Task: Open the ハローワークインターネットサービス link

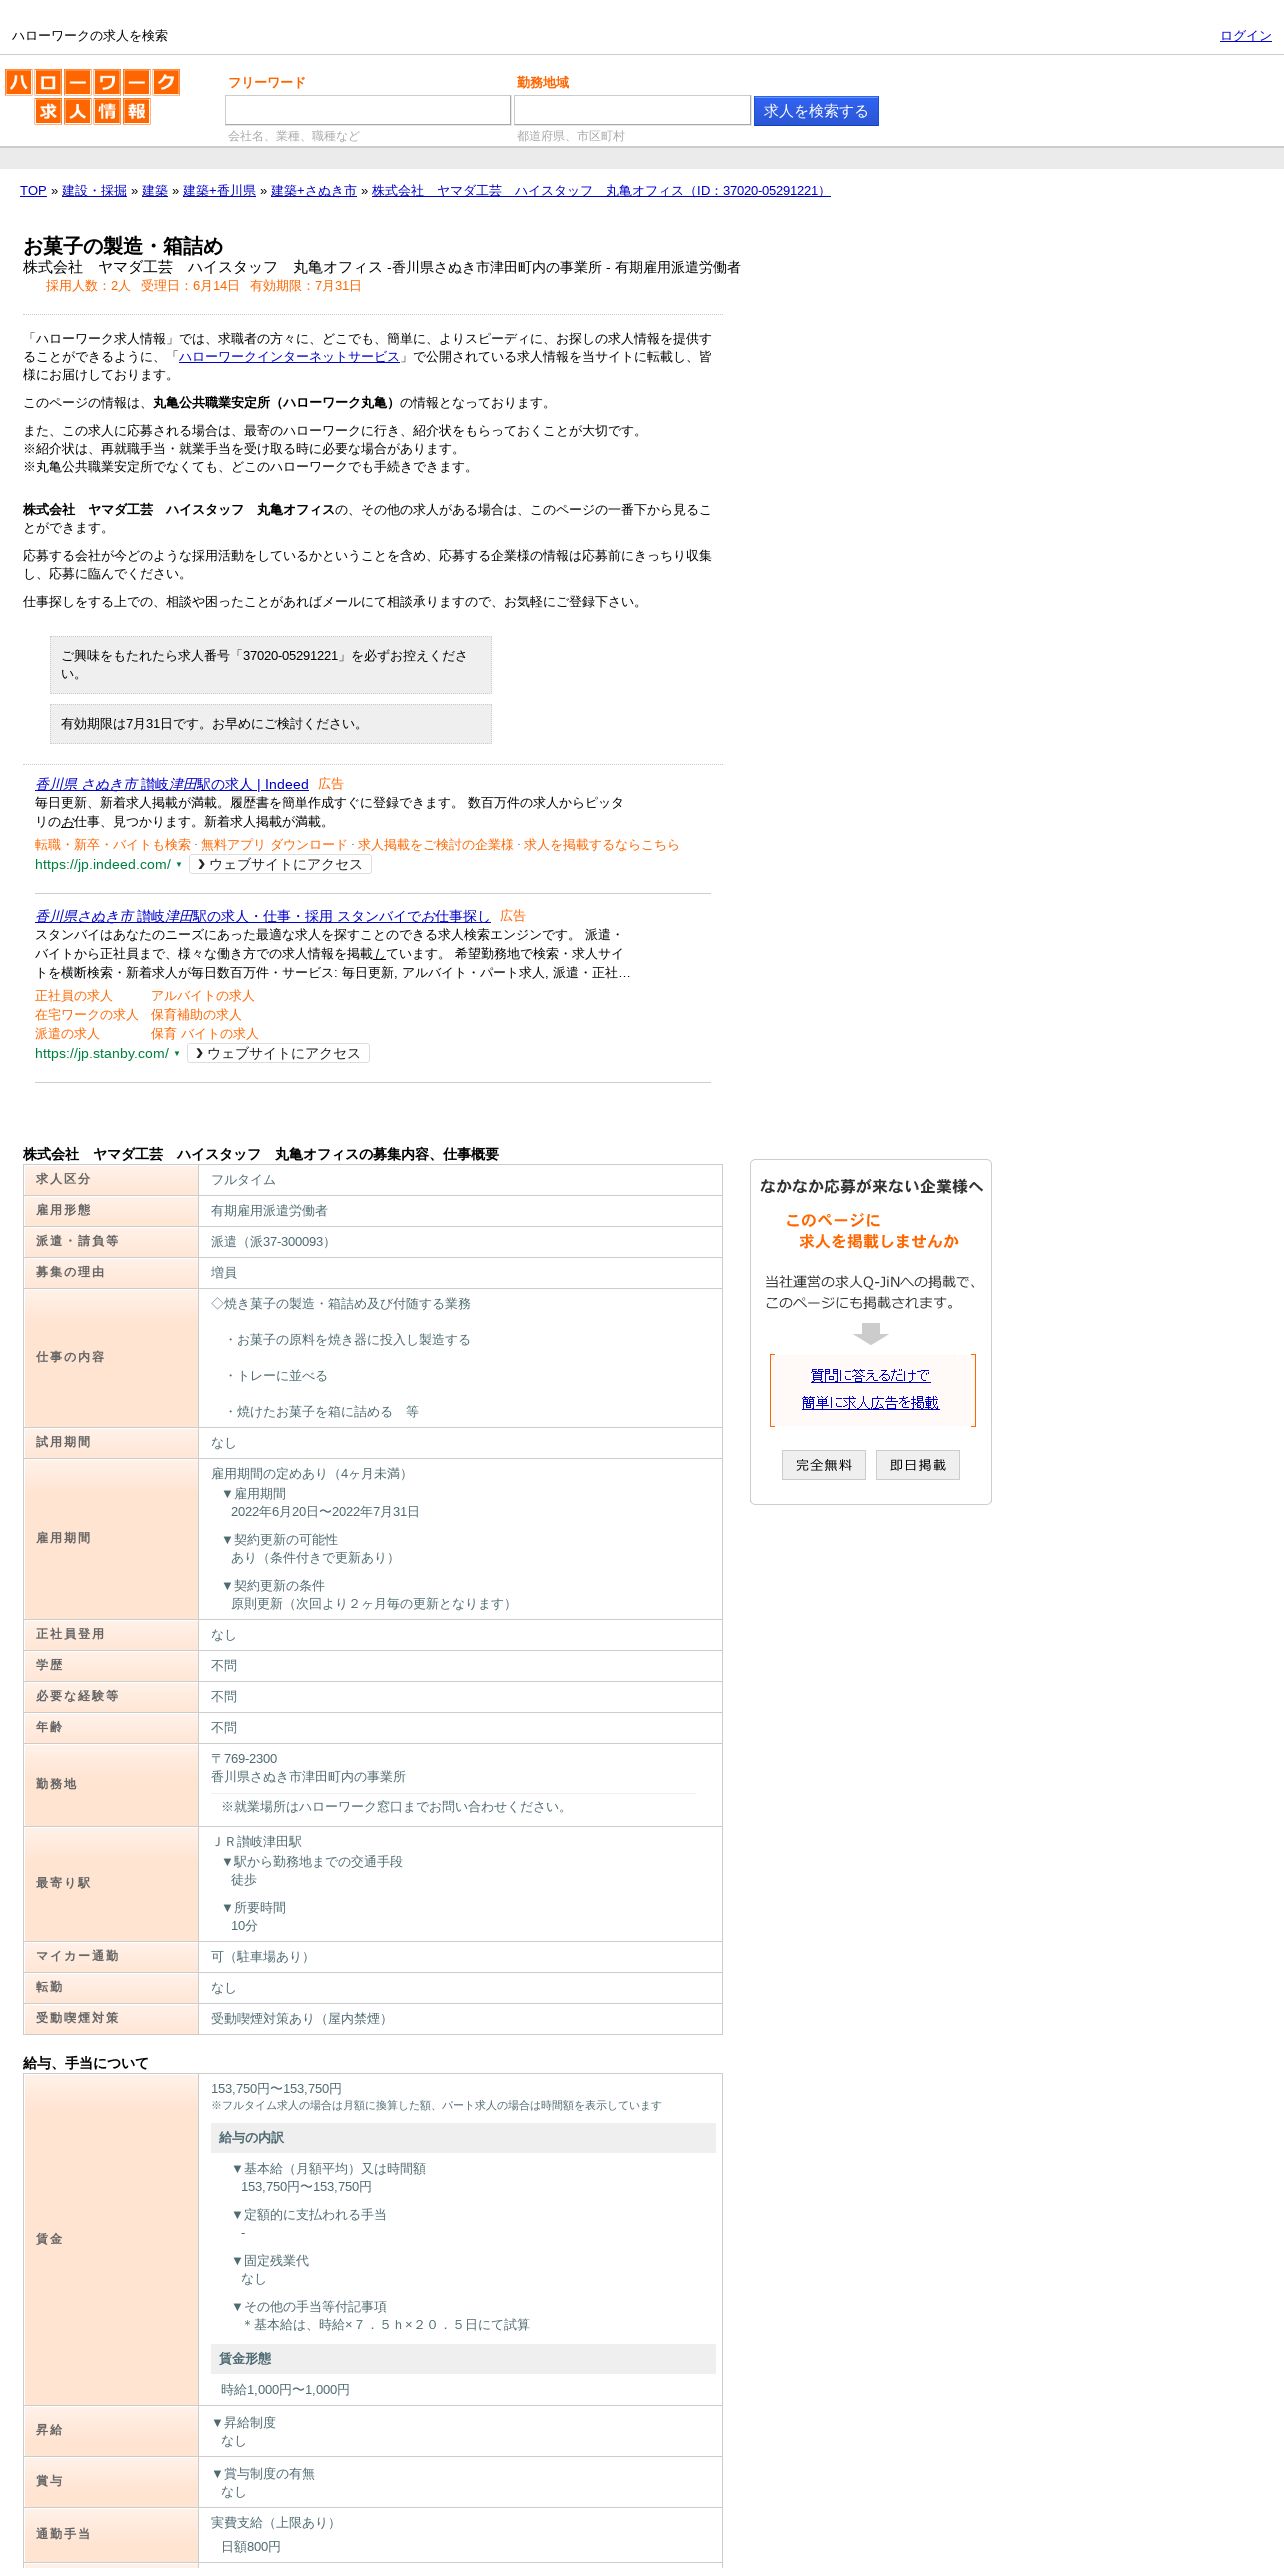Action: tap(289, 357)
